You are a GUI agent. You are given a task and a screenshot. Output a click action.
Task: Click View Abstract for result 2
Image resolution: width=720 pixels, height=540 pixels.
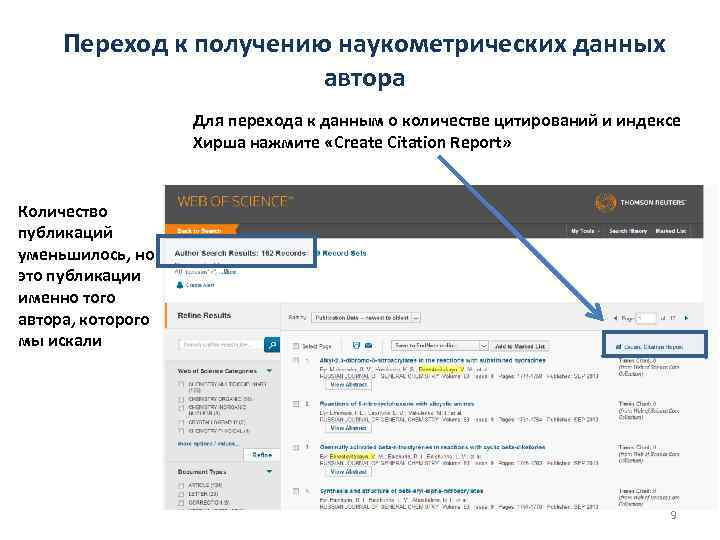click(x=349, y=428)
